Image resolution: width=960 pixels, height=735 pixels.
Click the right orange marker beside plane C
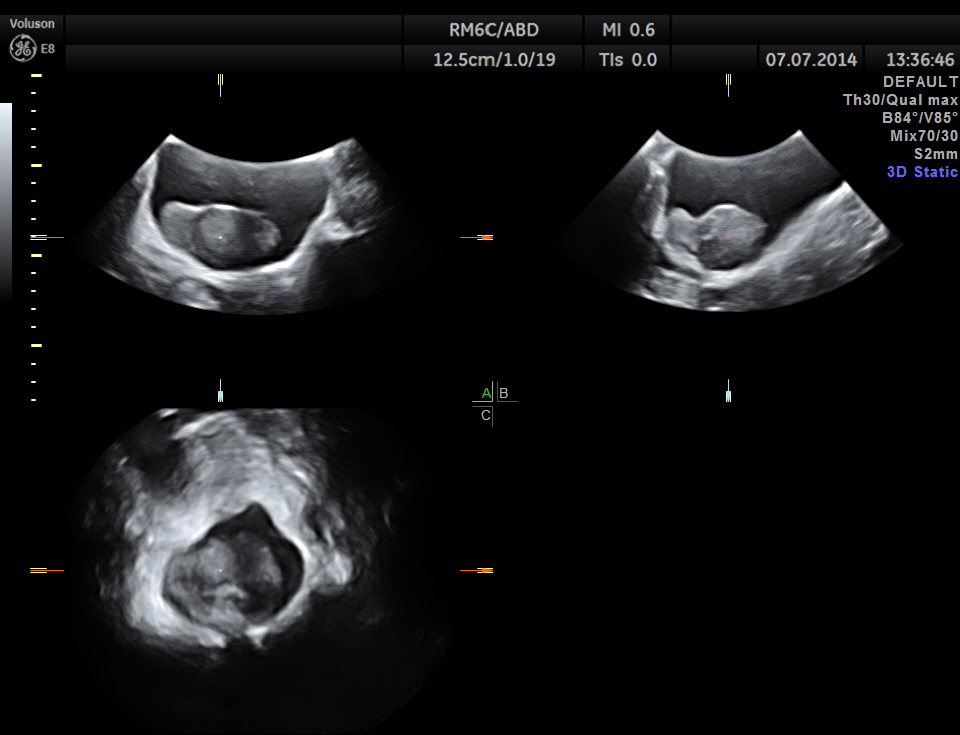[x=477, y=570]
